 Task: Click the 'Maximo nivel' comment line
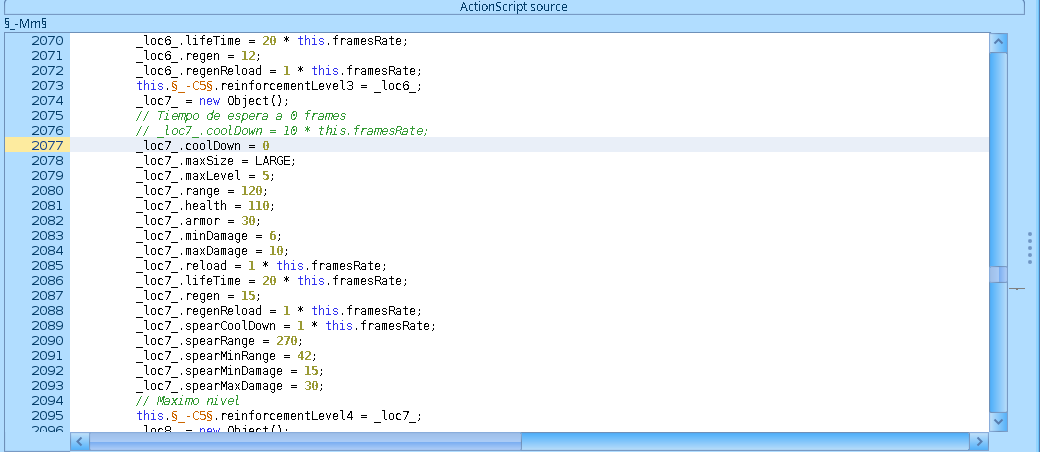[187, 400]
